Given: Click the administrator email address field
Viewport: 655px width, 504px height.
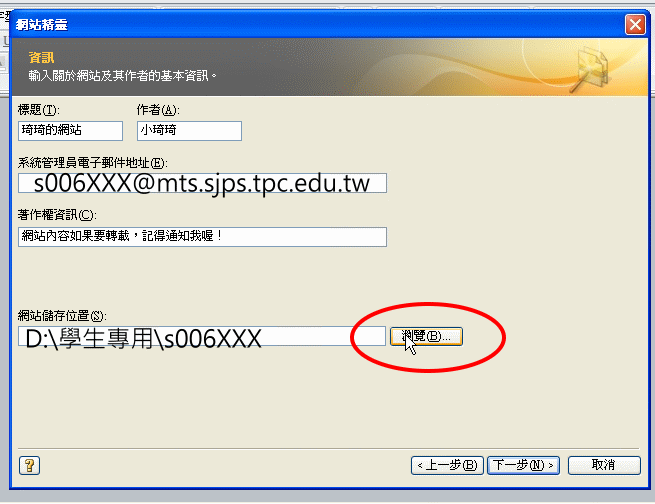Looking at the screenshot, I should 202,183.
